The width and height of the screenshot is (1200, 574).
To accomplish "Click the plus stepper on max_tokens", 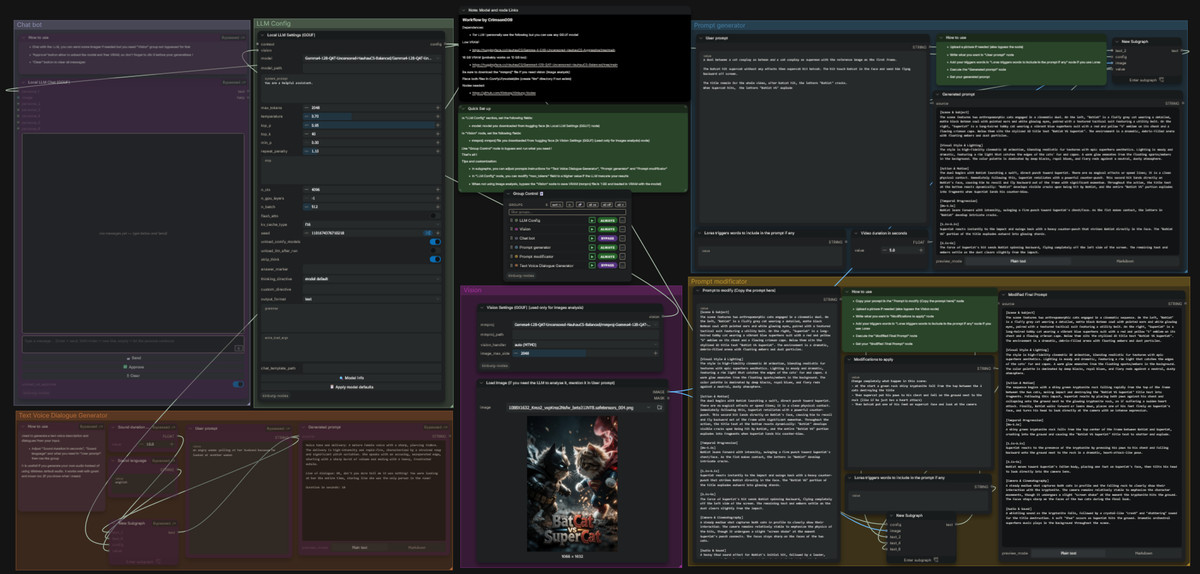I will click(438, 107).
